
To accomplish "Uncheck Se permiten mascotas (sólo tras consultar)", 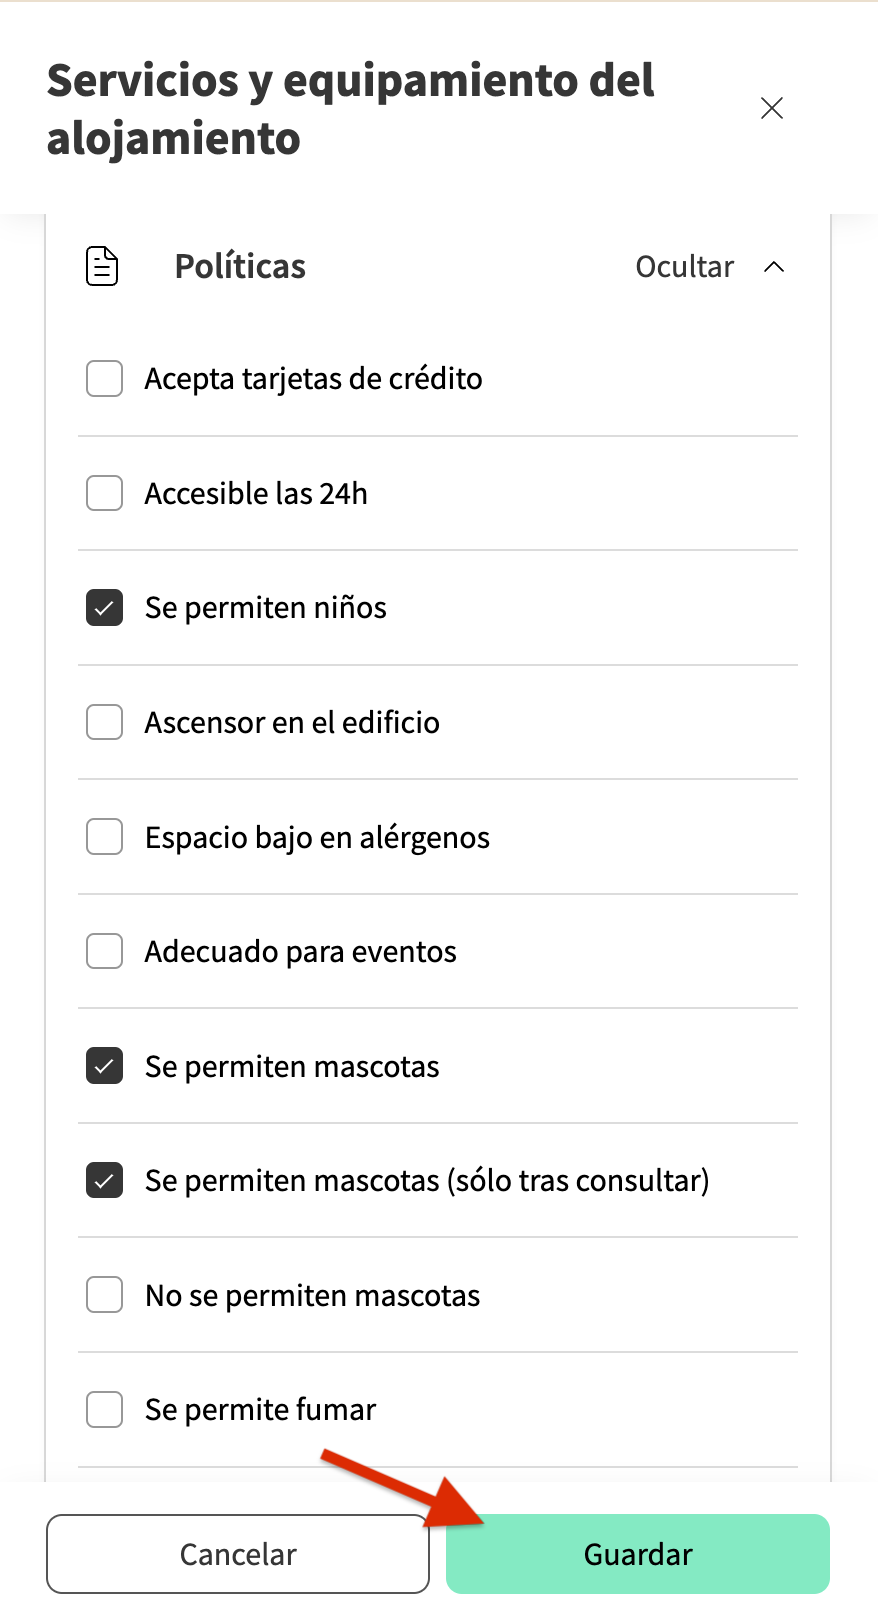I will 104,1180.
